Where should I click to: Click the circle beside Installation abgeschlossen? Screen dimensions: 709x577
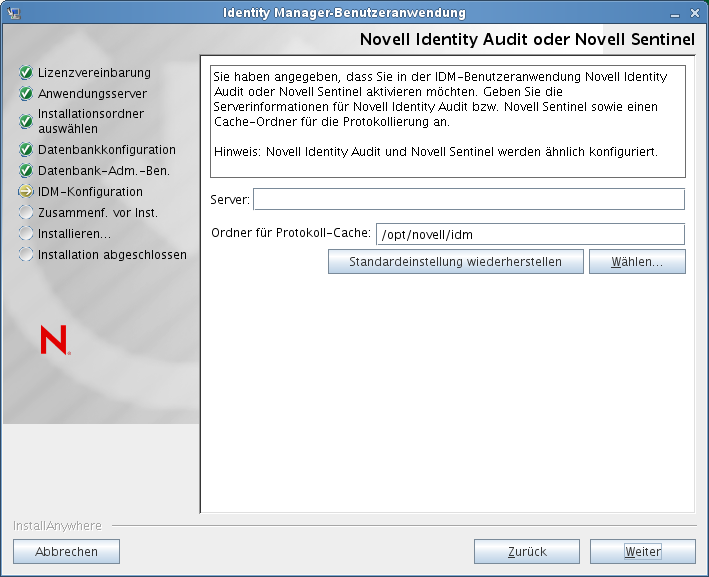26,254
